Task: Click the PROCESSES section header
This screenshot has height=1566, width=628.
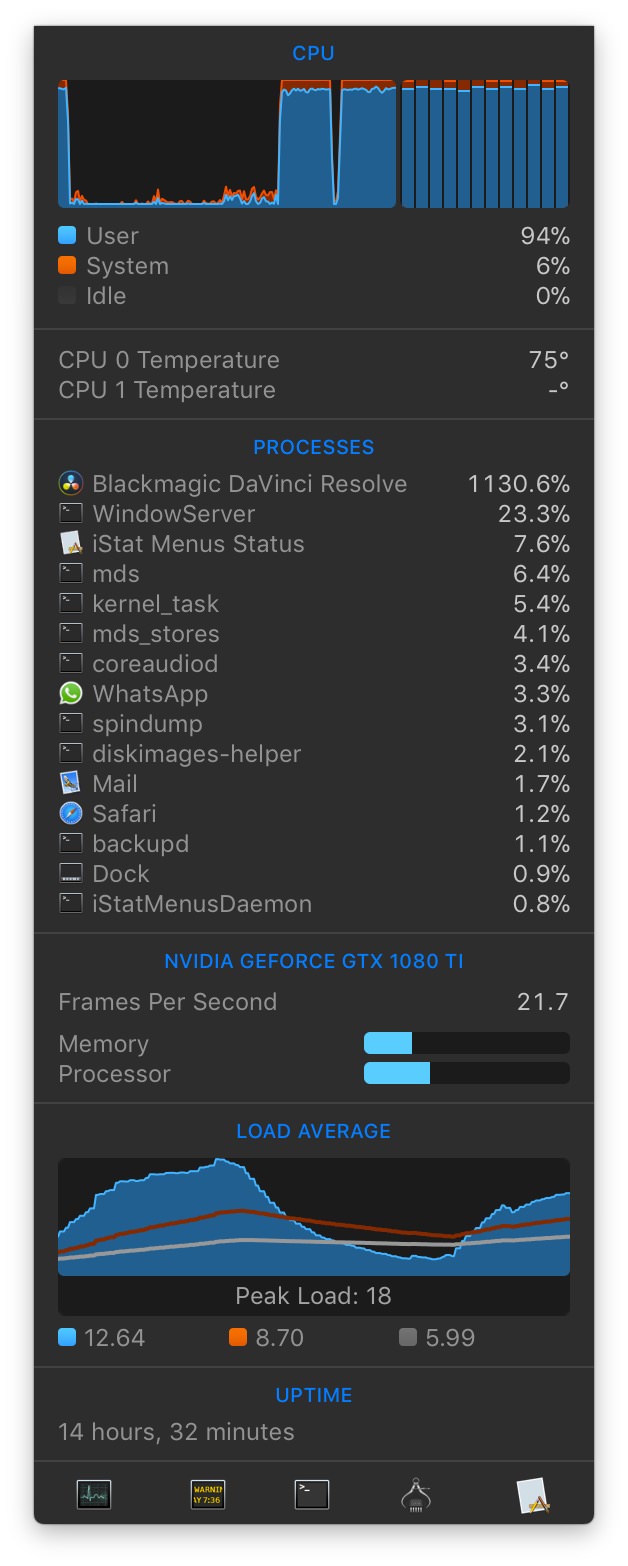Action: [x=313, y=447]
